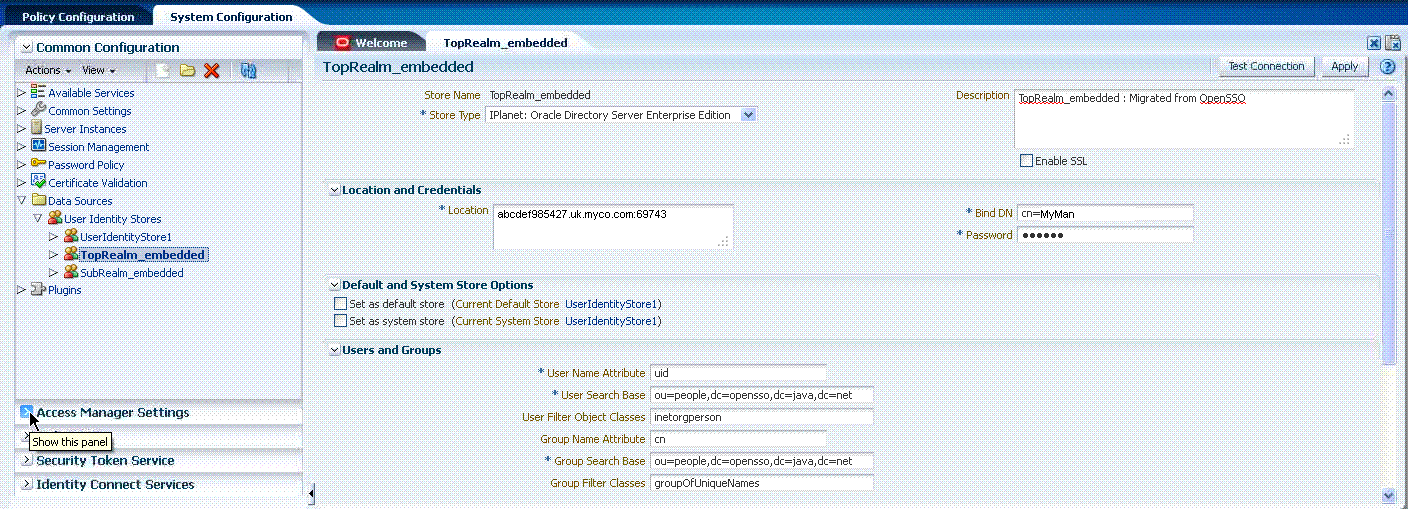Click the Password input field
Viewport: 1408px width, 509px height.
(x=1105, y=235)
